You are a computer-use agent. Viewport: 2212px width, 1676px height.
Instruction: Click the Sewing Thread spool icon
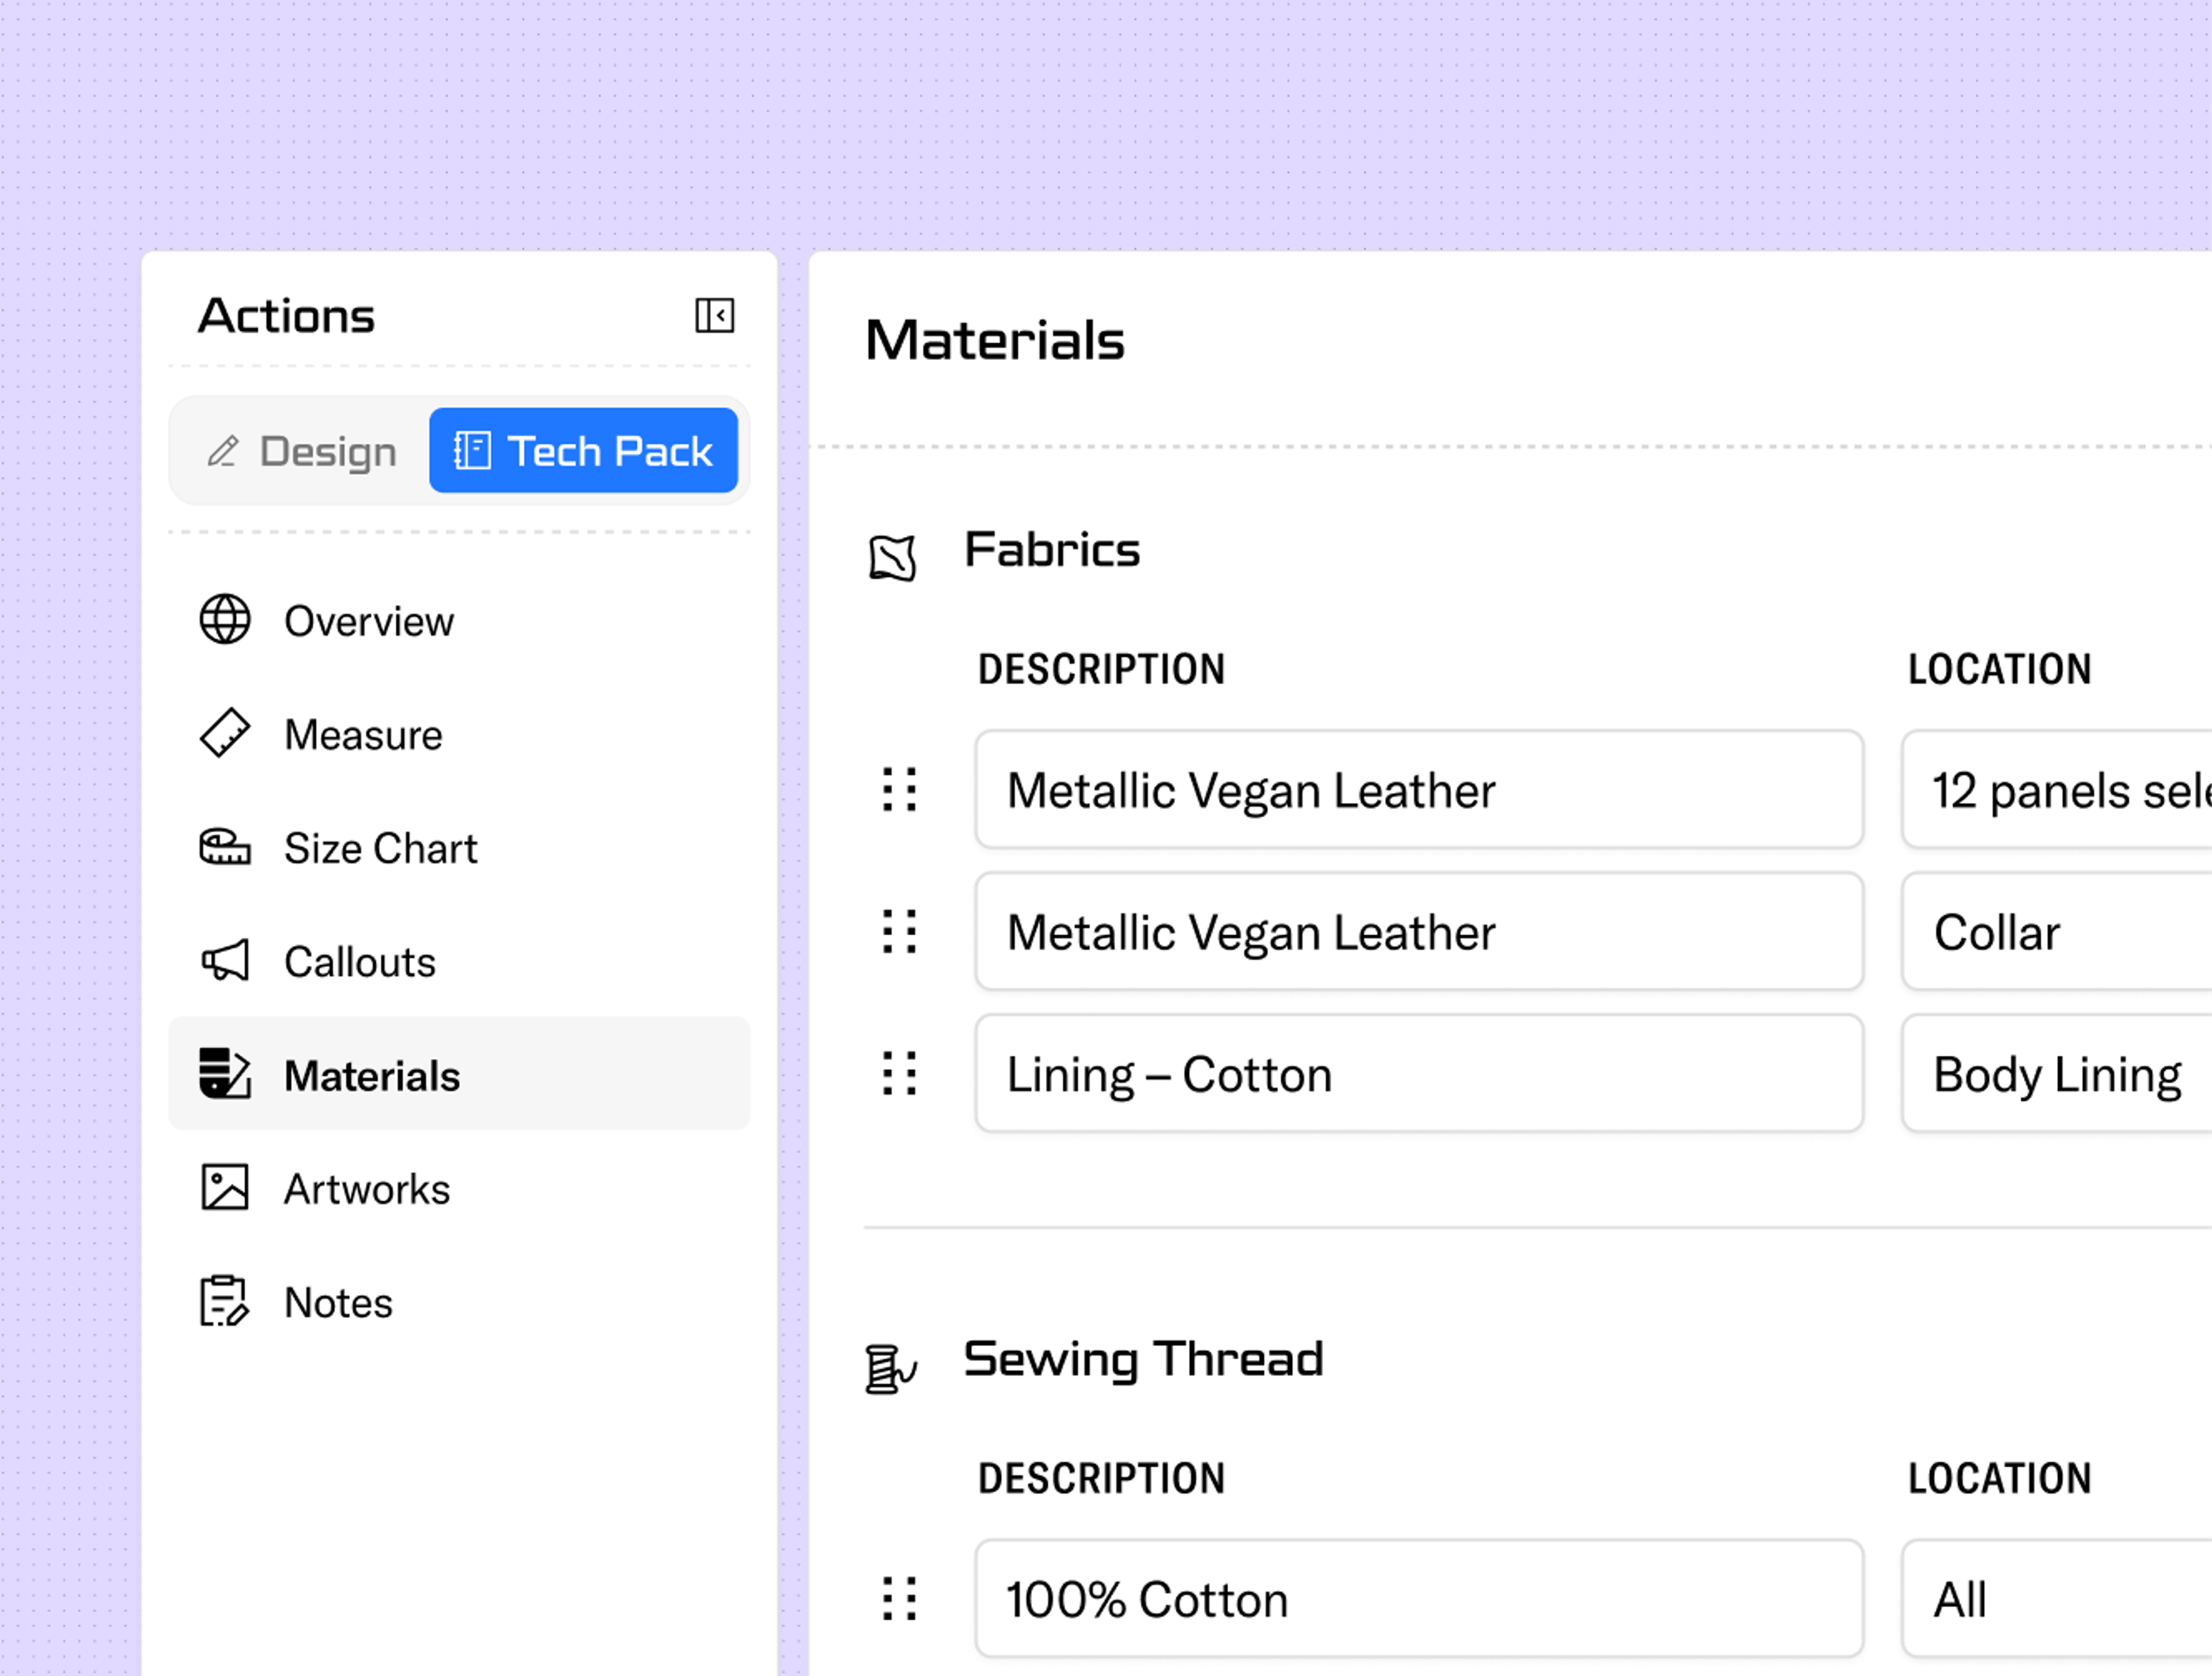[890, 1368]
